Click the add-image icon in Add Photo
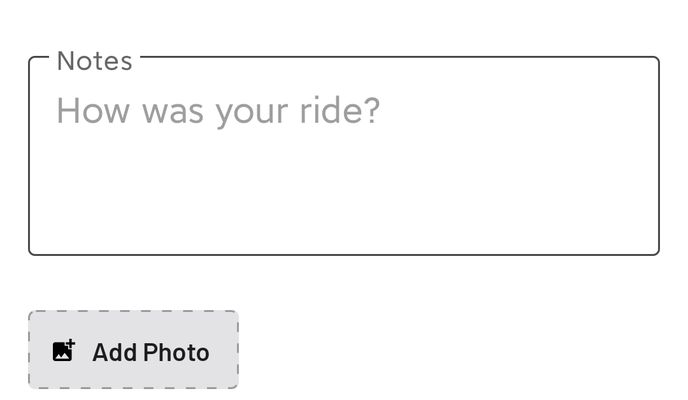688x400 pixels. pyautogui.click(x=64, y=351)
